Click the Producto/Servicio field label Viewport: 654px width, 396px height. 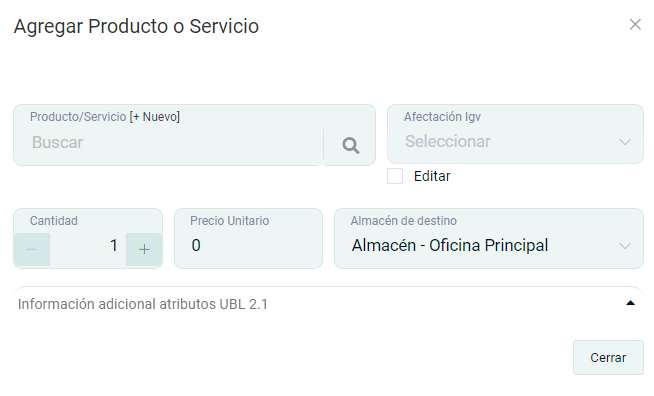click(78, 116)
